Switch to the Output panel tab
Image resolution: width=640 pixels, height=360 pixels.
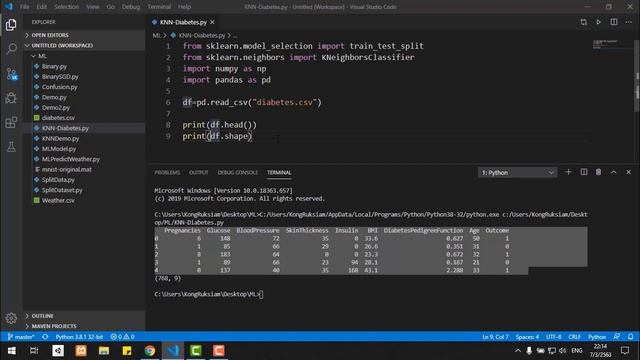pyautogui.click(x=199, y=173)
